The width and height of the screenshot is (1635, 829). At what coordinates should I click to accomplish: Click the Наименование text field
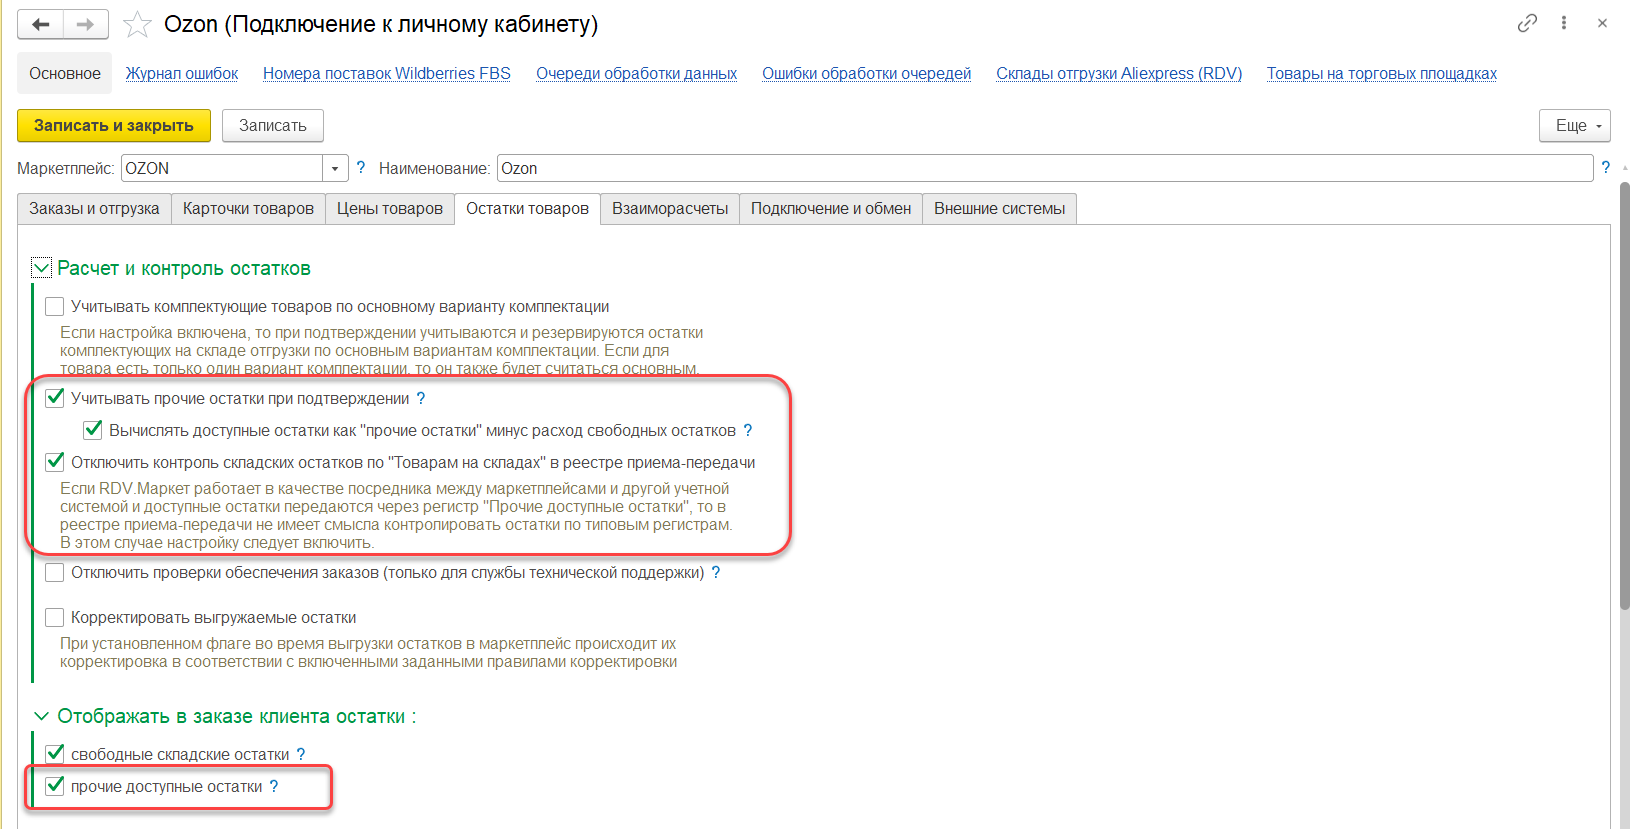click(1045, 168)
